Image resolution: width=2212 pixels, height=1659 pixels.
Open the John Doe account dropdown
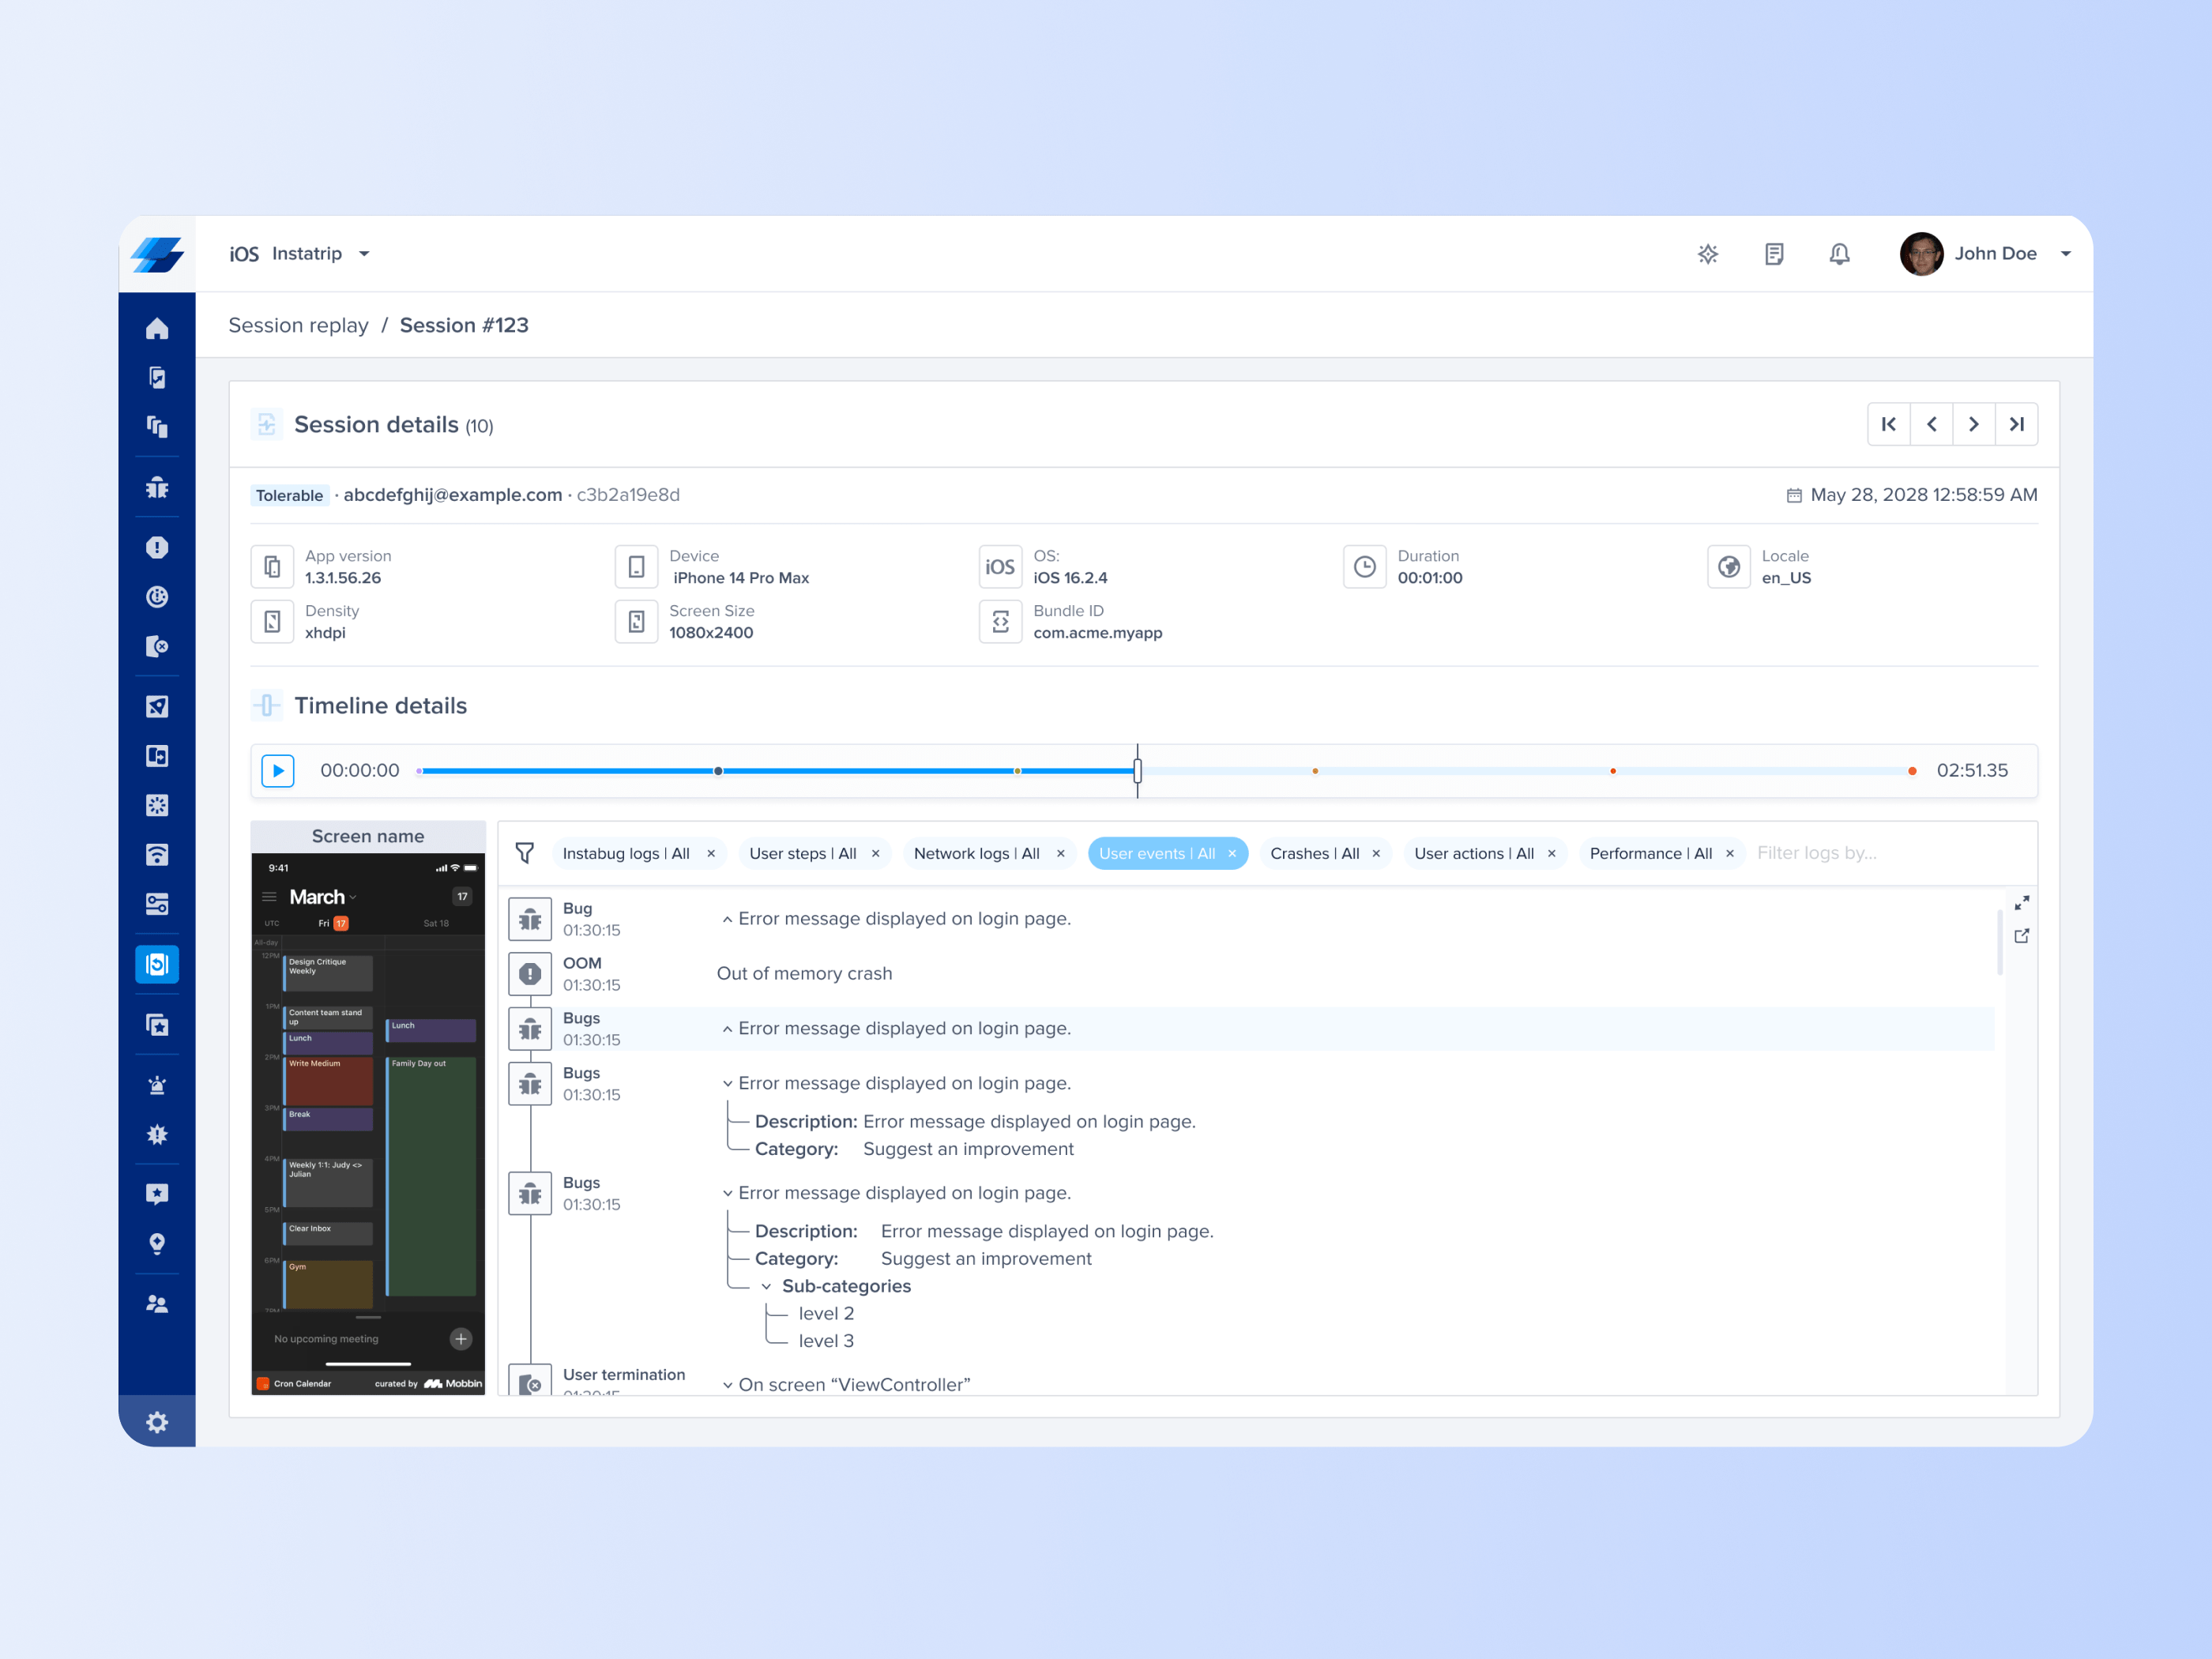[2066, 254]
